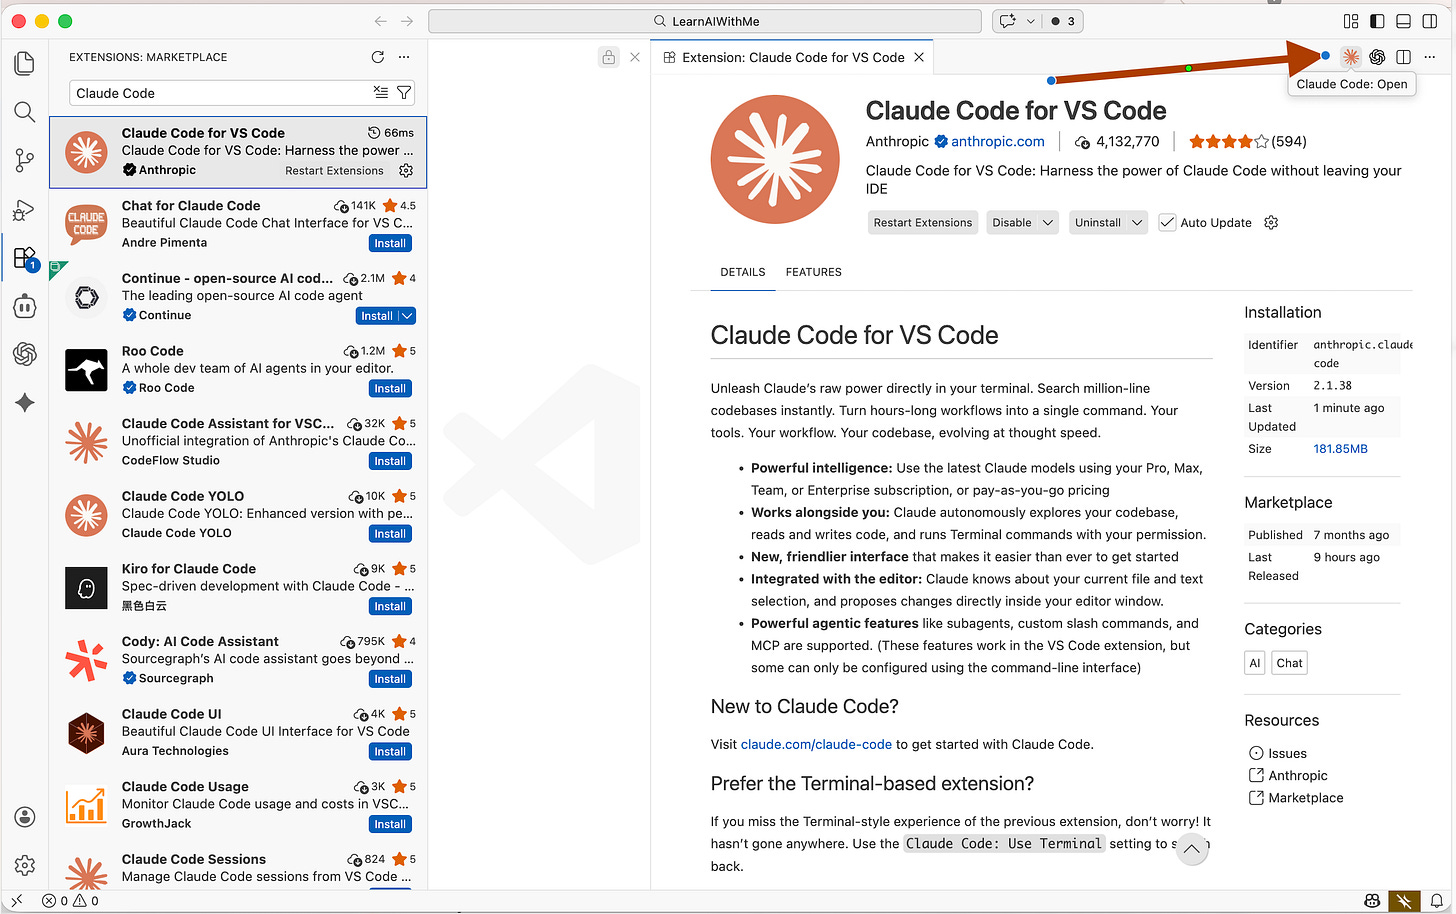Click scroll-to-top arrow button
The width and height of the screenshot is (1456, 914).
pyautogui.click(x=1191, y=849)
